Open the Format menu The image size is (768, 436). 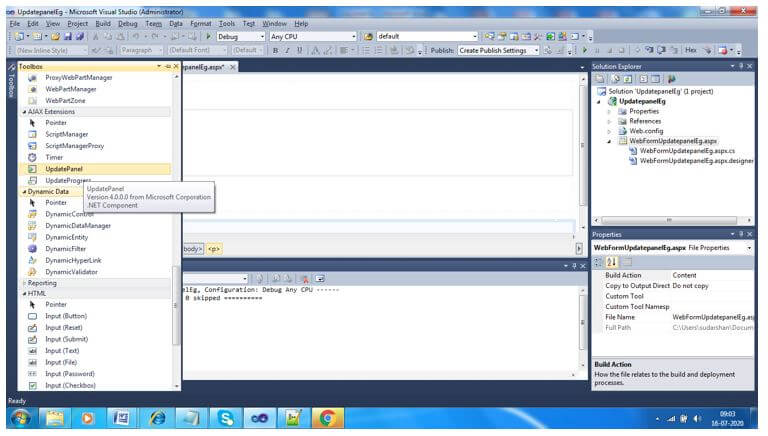(x=201, y=24)
